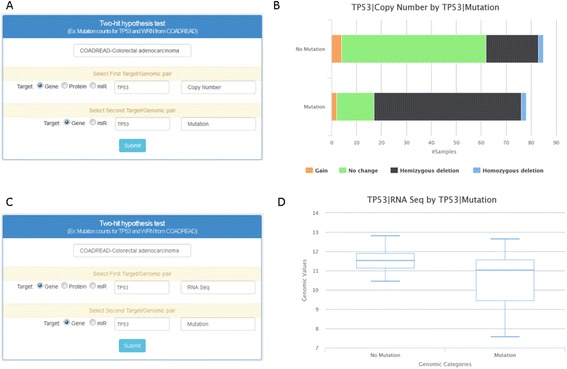Toggle Gain legend orange swatch

pos(309,170)
